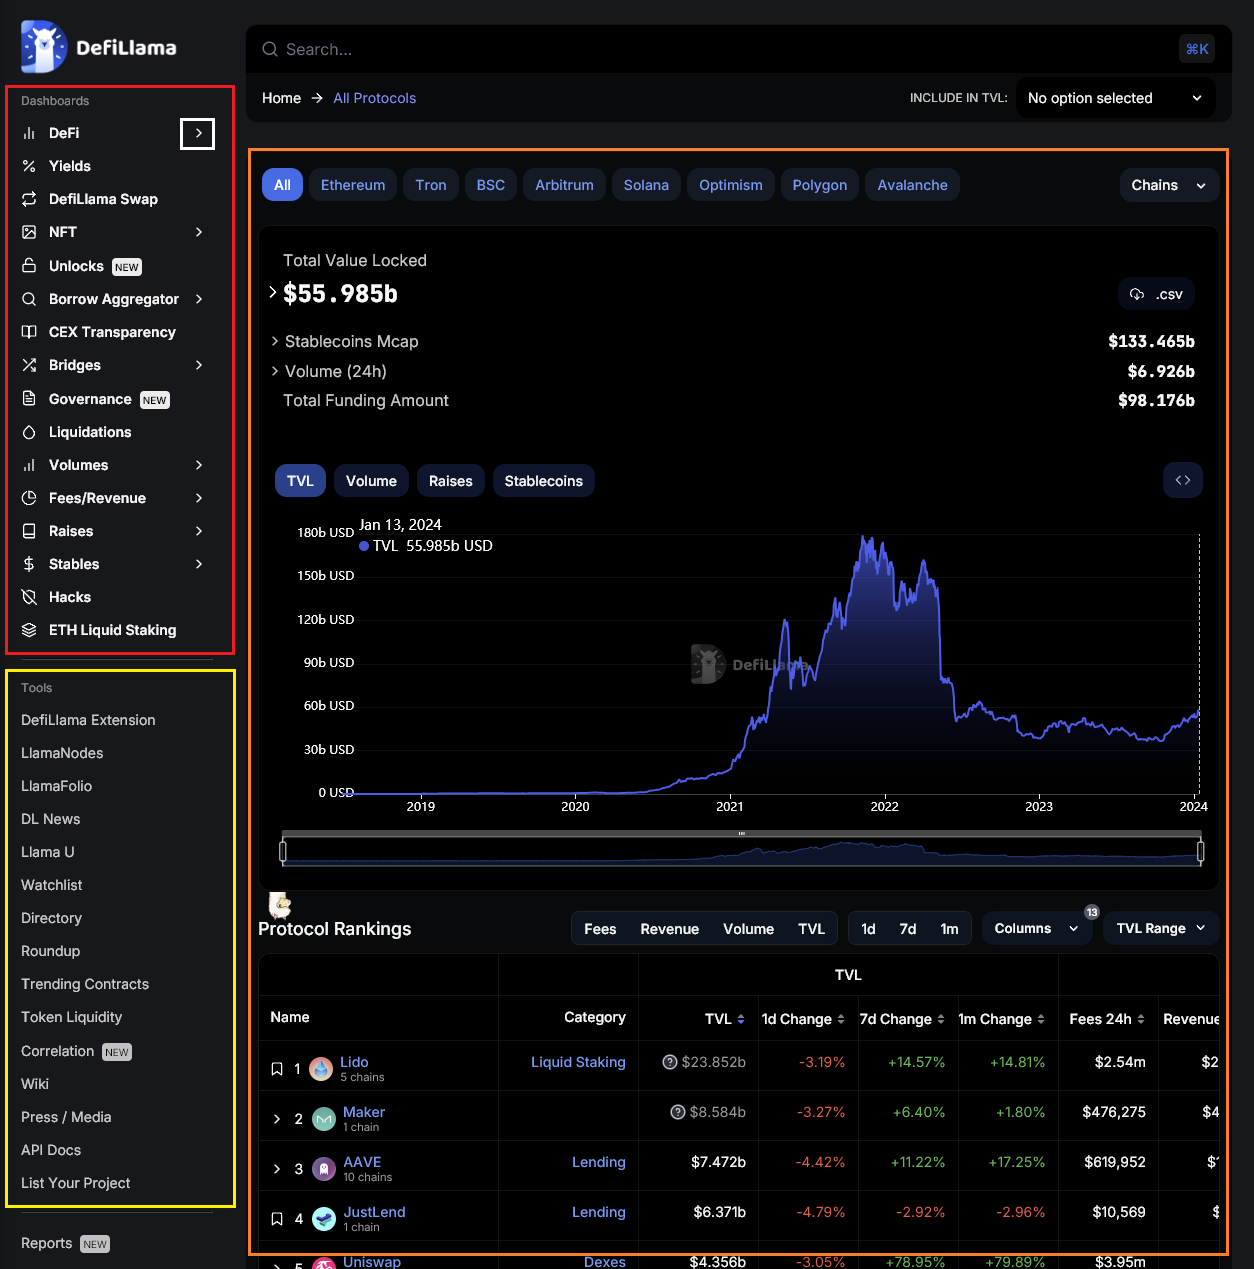This screenshot has width=1254, height=1269.
Task: Click the Volumes bar icon
Action: point(29,465)
